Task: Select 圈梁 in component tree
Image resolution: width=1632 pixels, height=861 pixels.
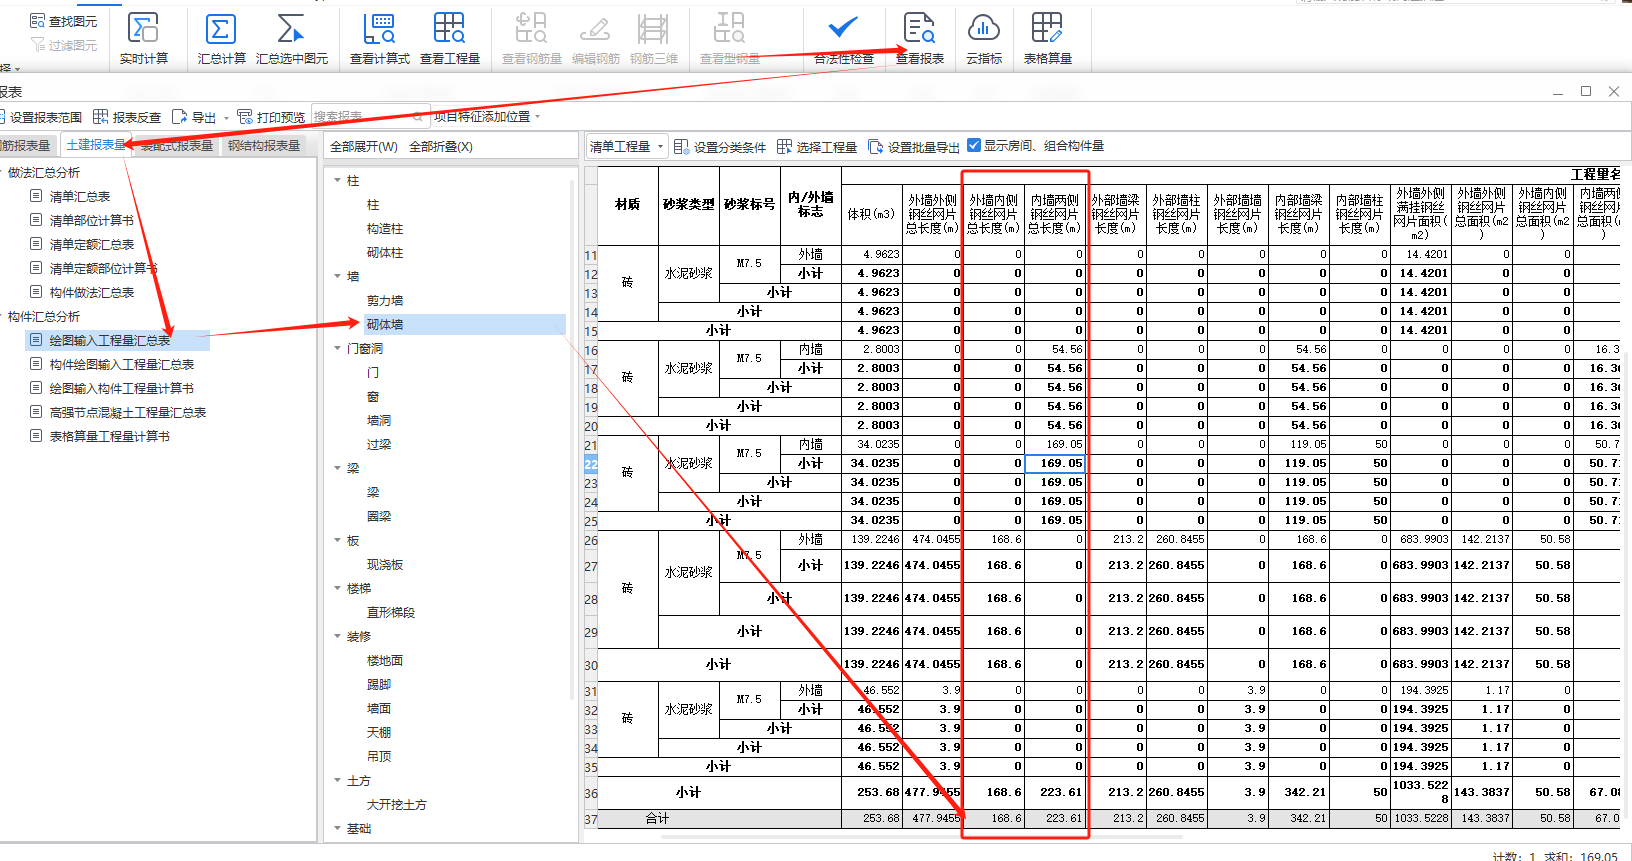Action: point(379,517)
